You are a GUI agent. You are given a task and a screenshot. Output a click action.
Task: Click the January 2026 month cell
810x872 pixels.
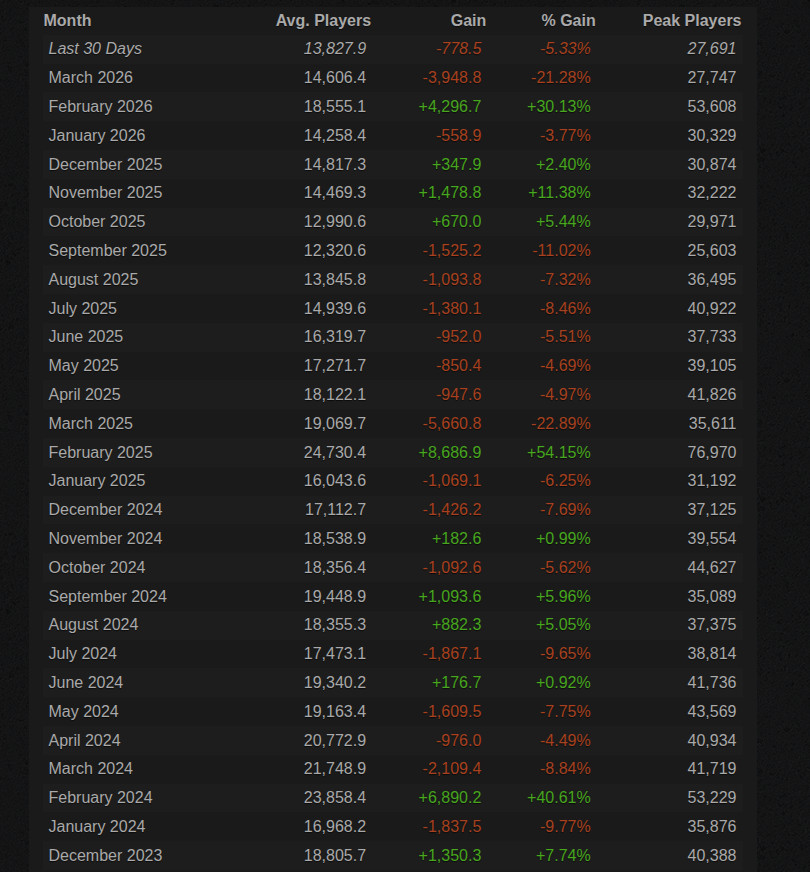(97, 136)
